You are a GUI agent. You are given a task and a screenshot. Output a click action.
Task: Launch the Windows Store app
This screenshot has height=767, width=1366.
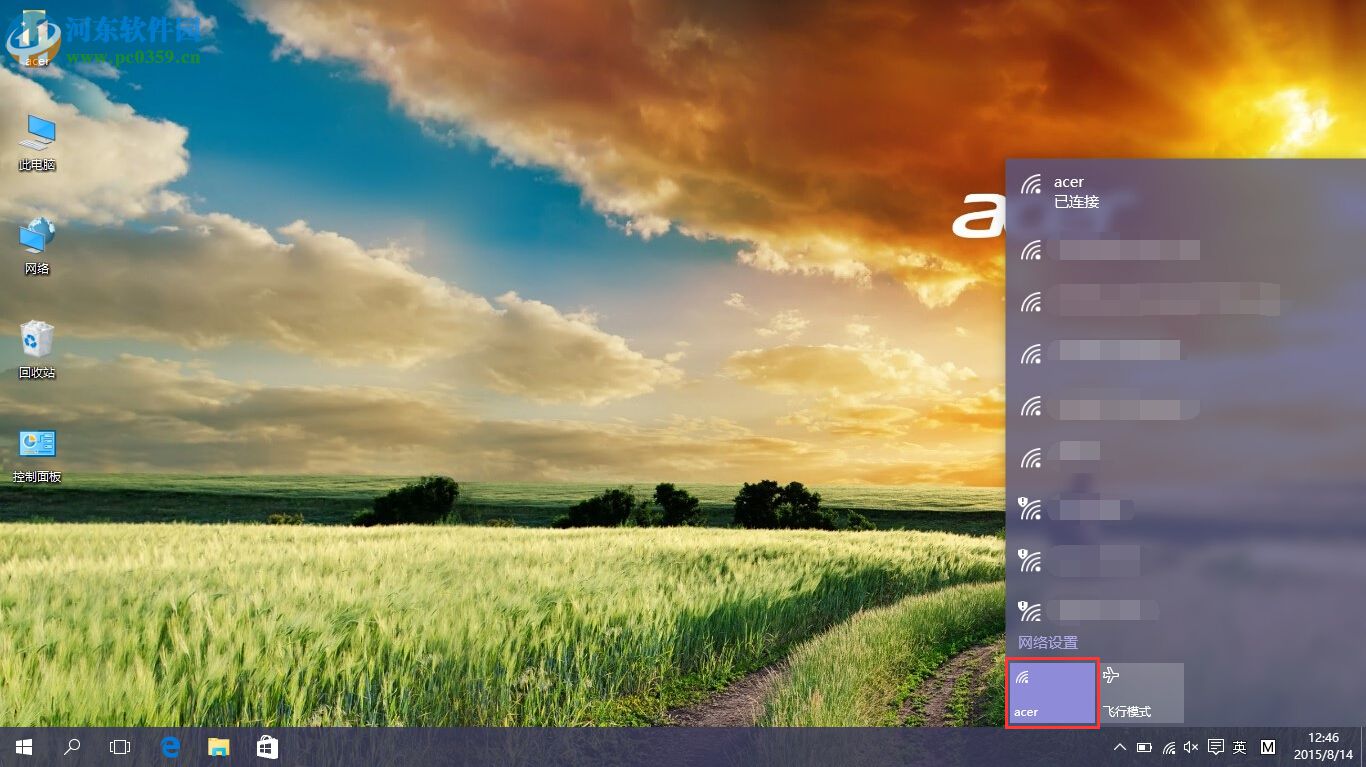pos(266,746)
